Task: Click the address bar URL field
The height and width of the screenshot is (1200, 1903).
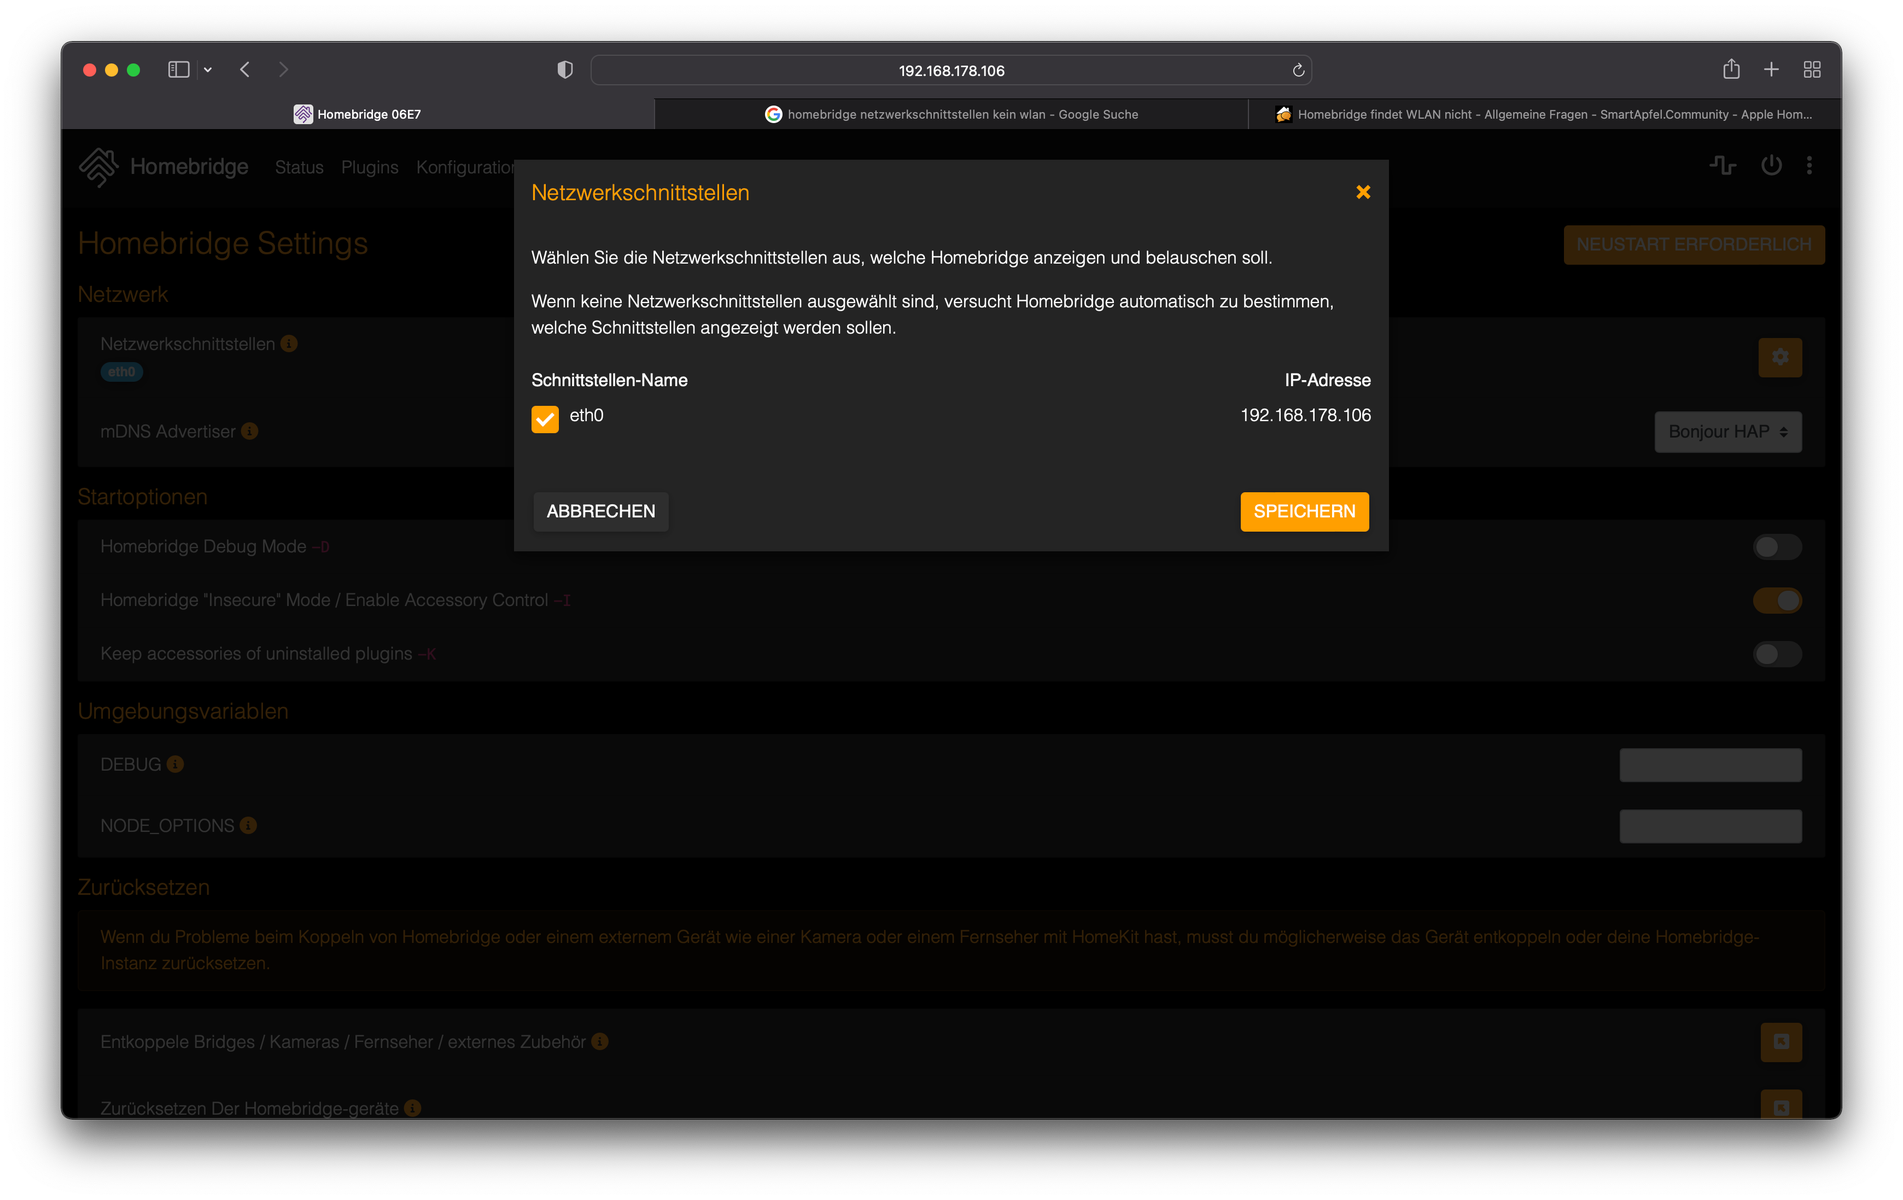Action: coord(950,70)
